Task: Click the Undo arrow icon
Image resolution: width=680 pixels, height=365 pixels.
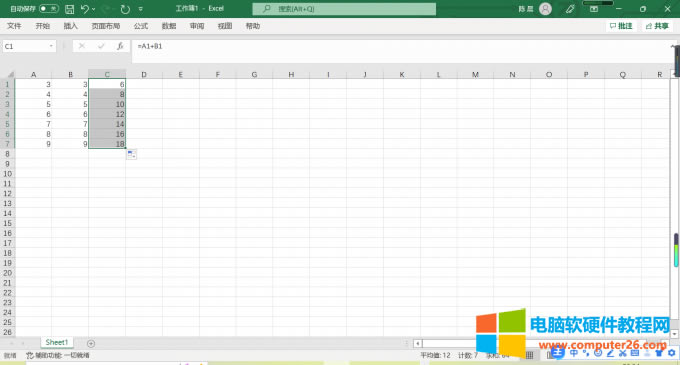Action: tap(85, 9)
